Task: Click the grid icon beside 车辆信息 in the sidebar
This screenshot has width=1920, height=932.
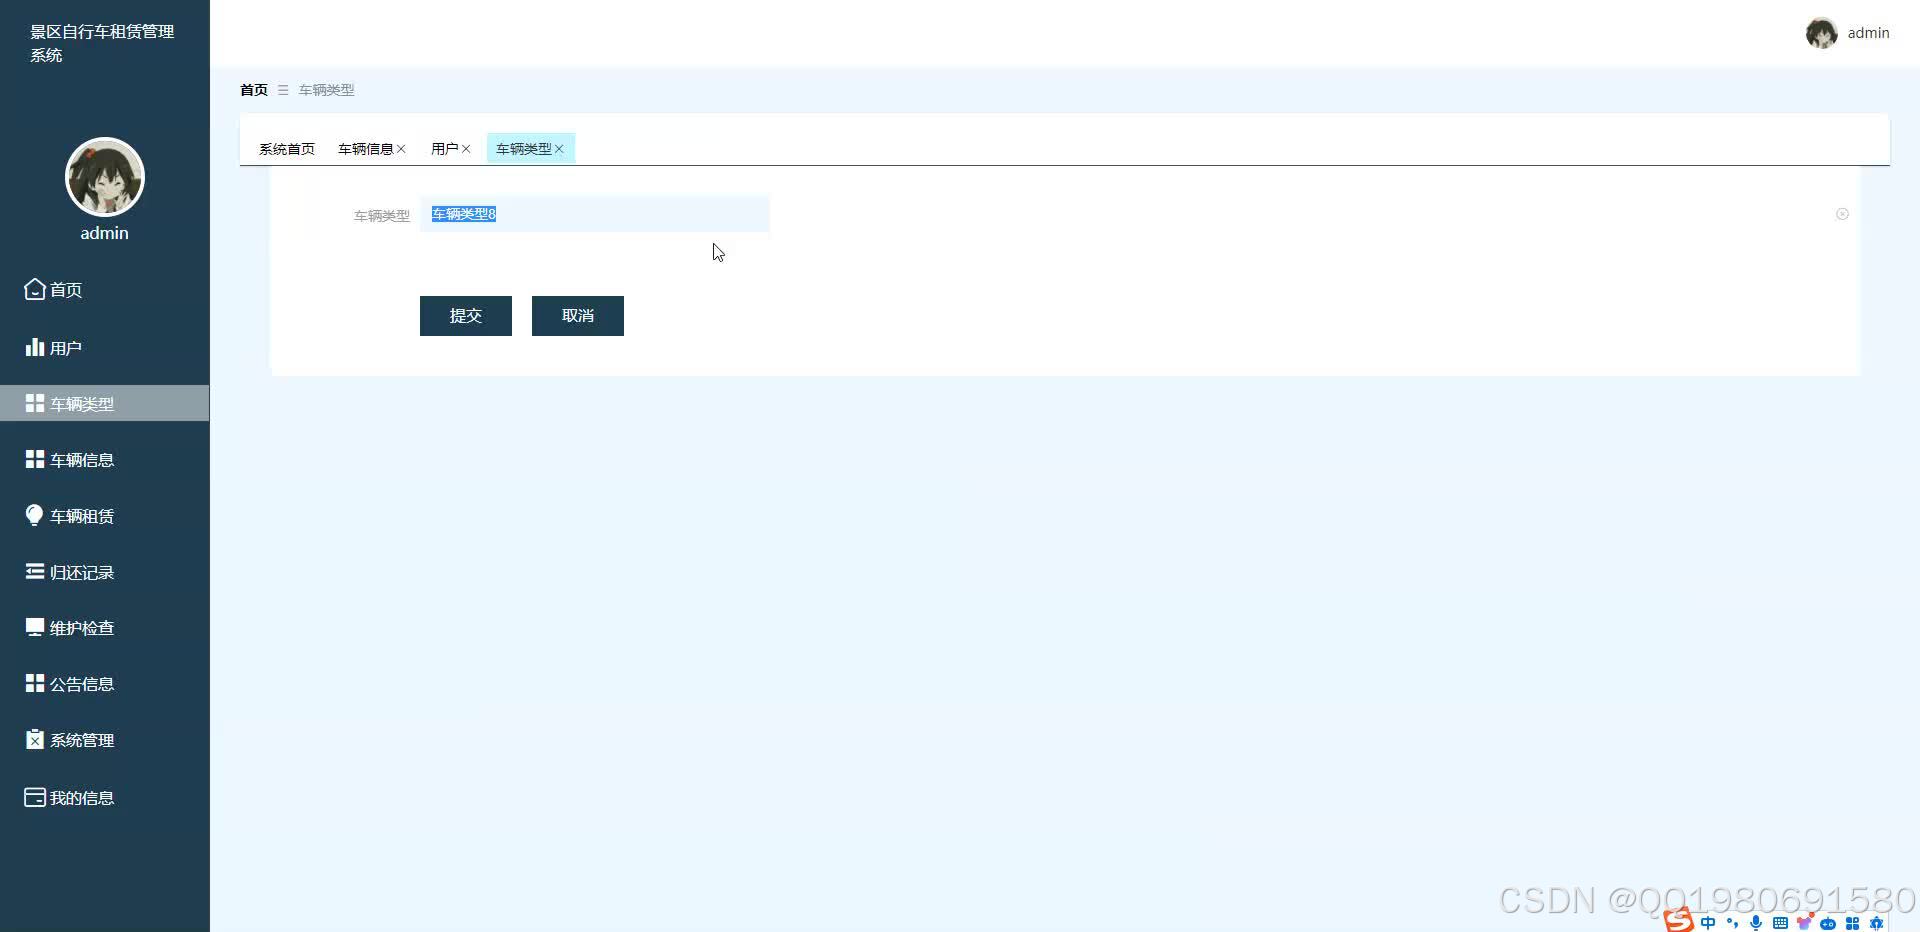Action: (35, 459)
